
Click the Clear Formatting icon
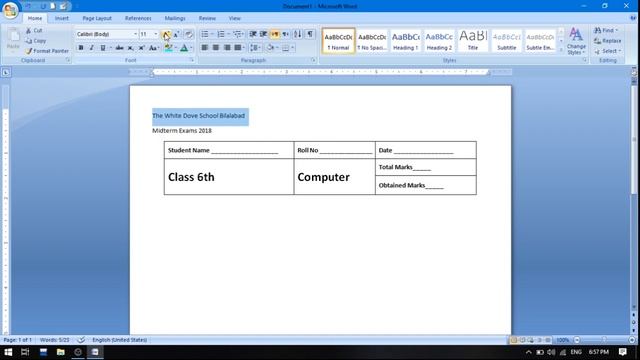pos(189,34)
